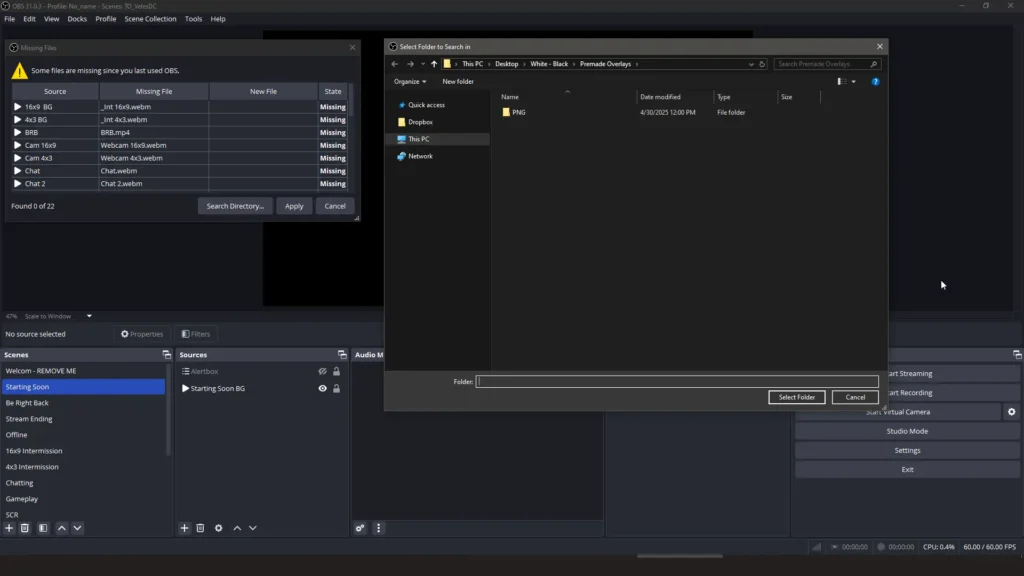Hide the Starting Soon BG source
The image size is (1024, 576).
321,388
